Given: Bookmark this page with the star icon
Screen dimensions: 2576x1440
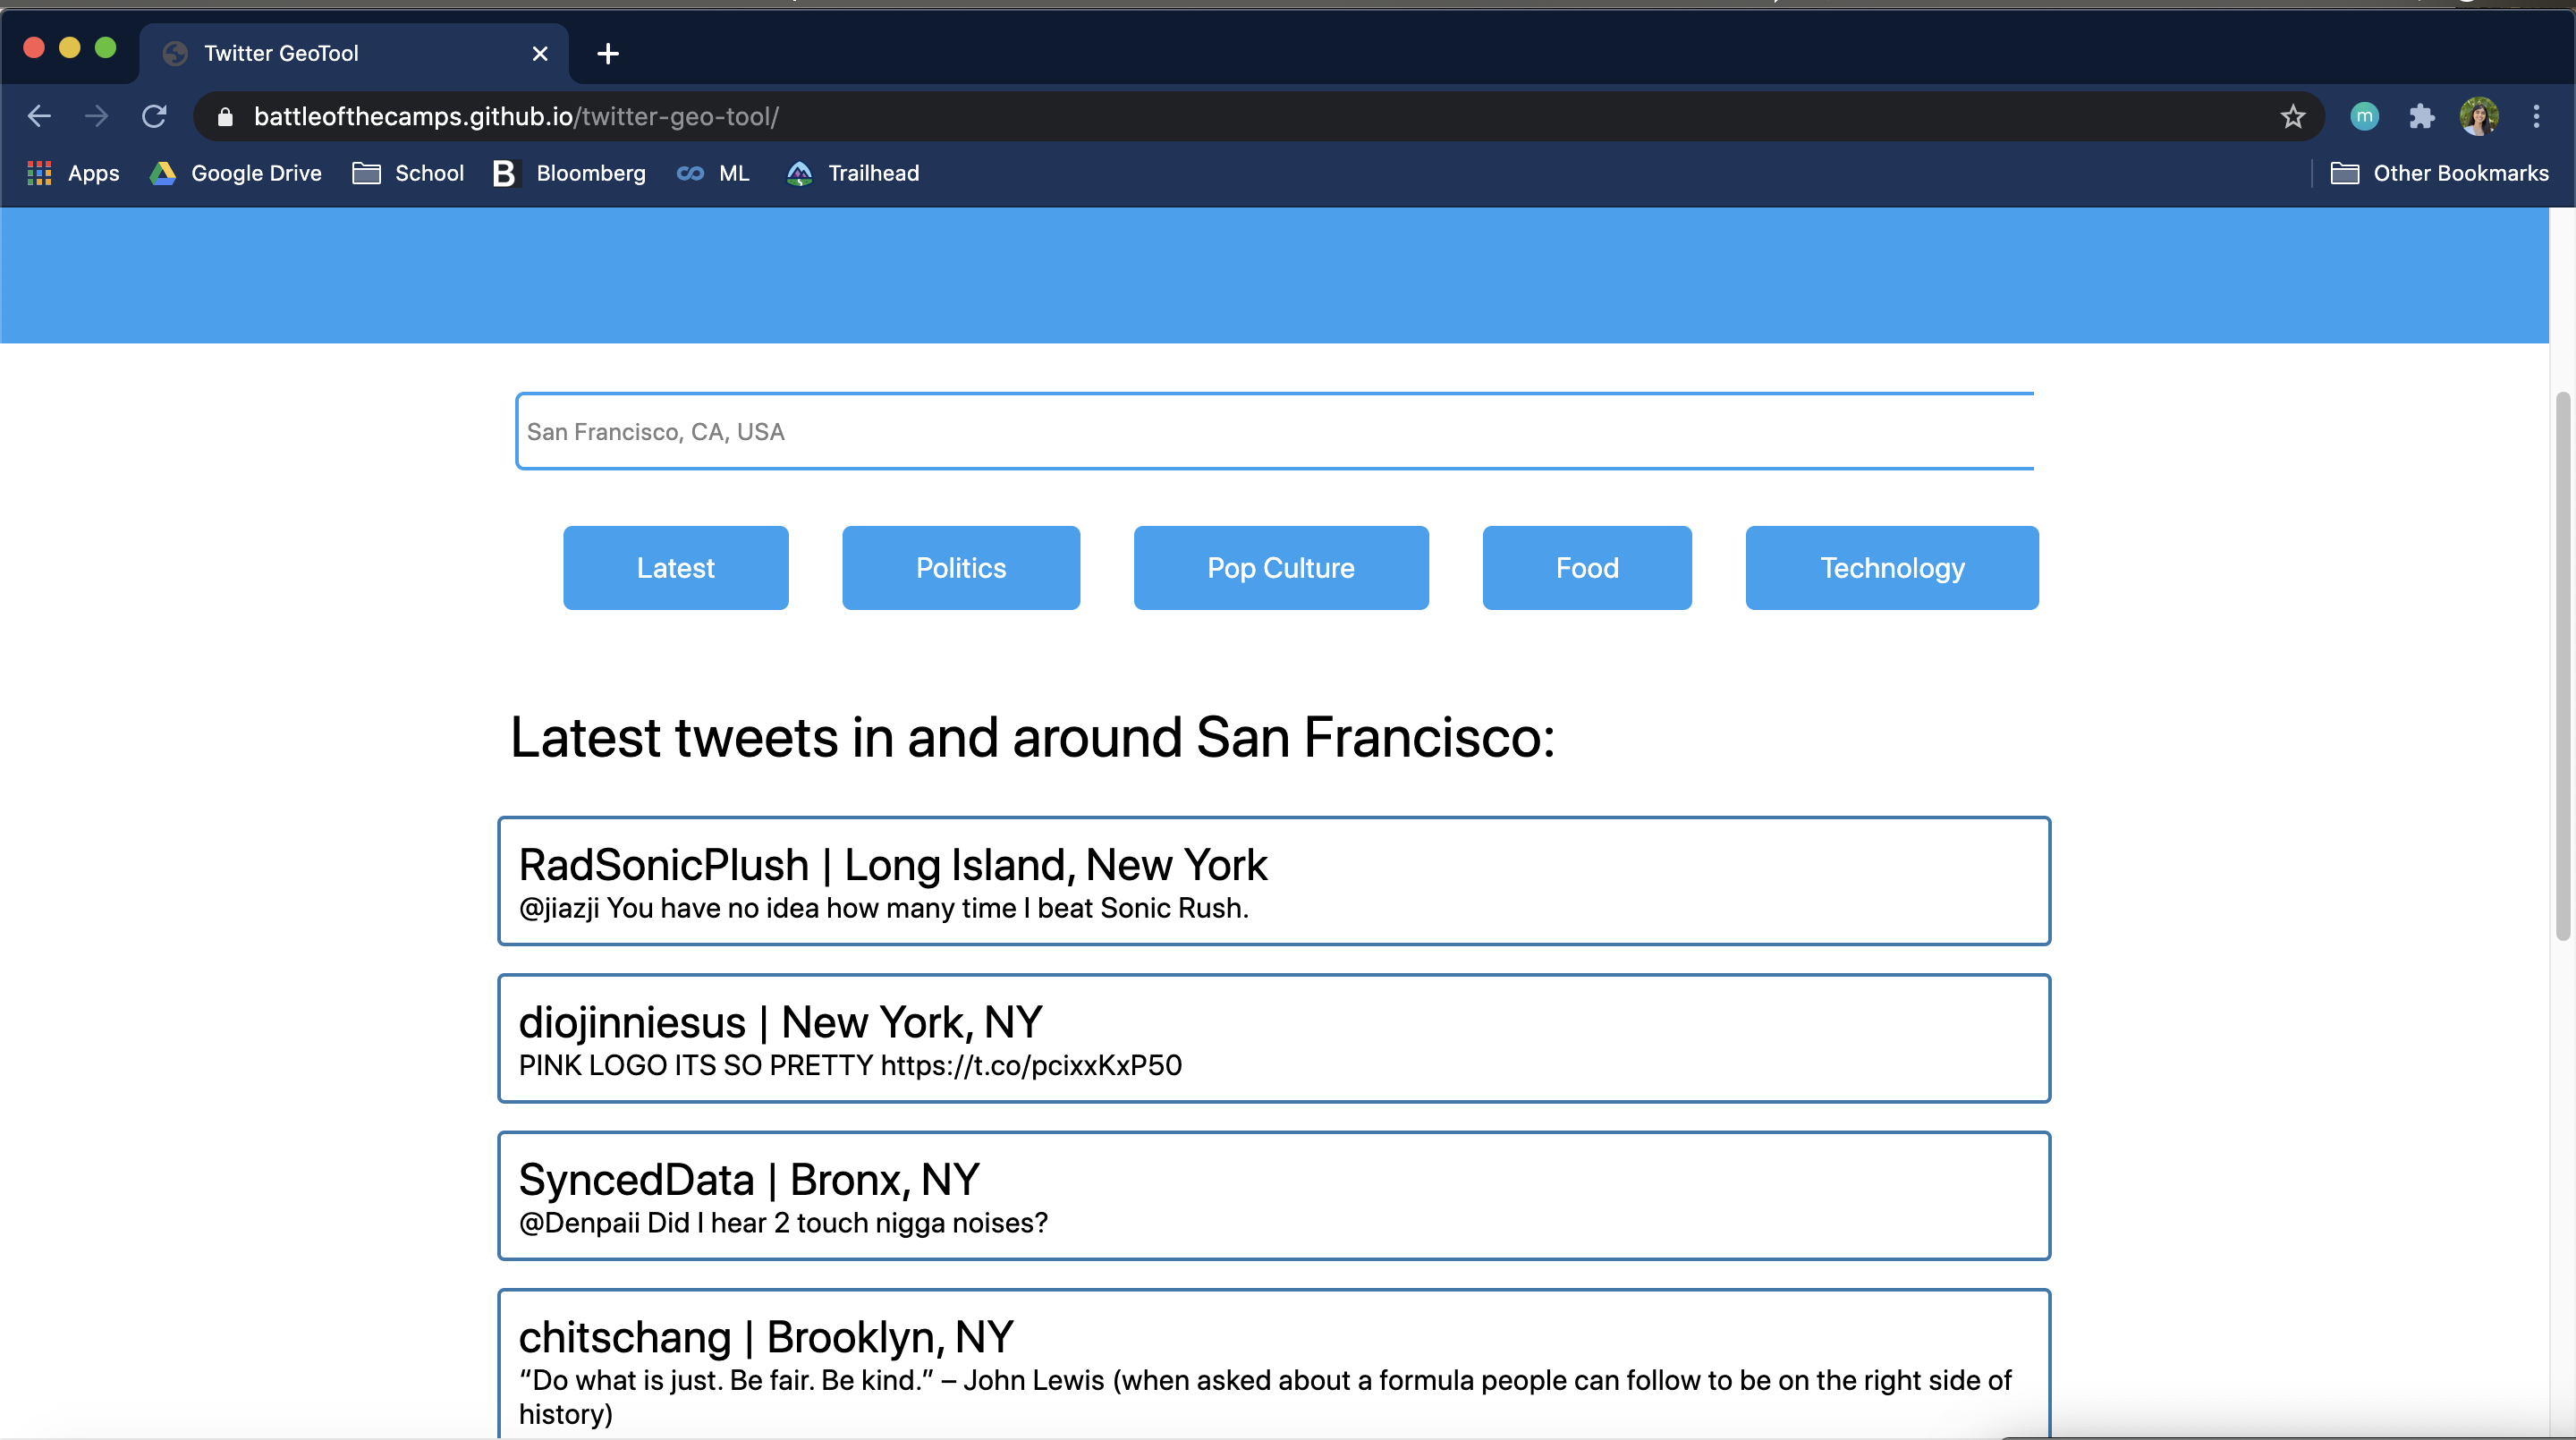Looking at the screenshot, I should (x=2292, y=117).
